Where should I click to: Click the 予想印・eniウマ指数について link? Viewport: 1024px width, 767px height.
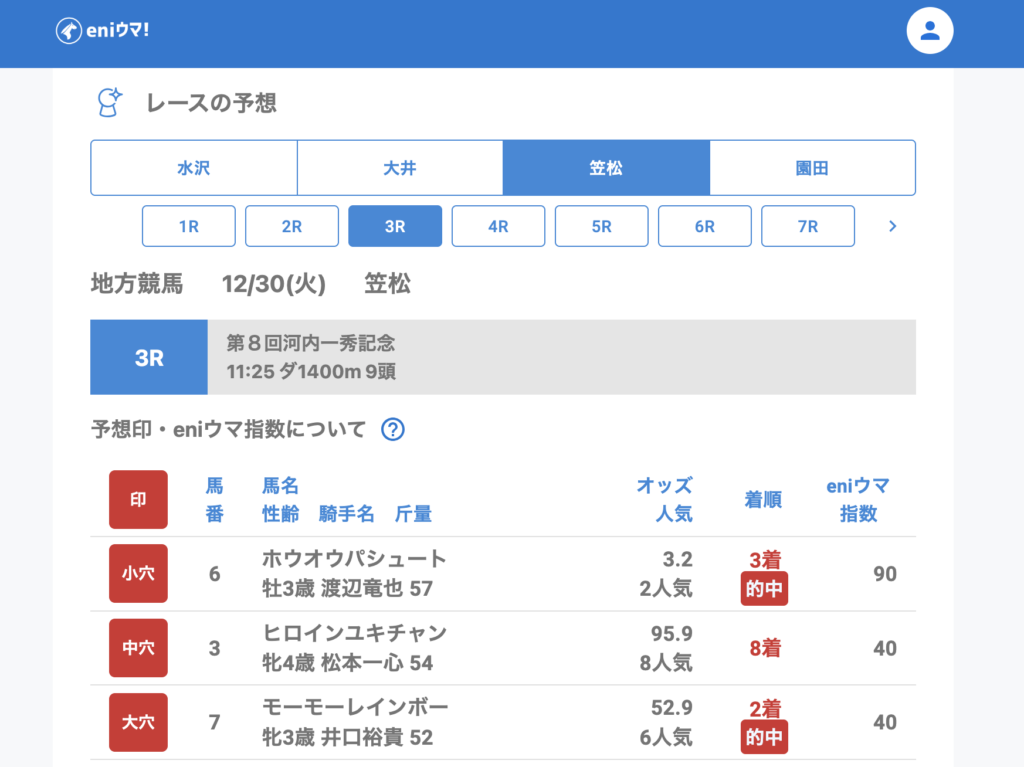[228, 430]
